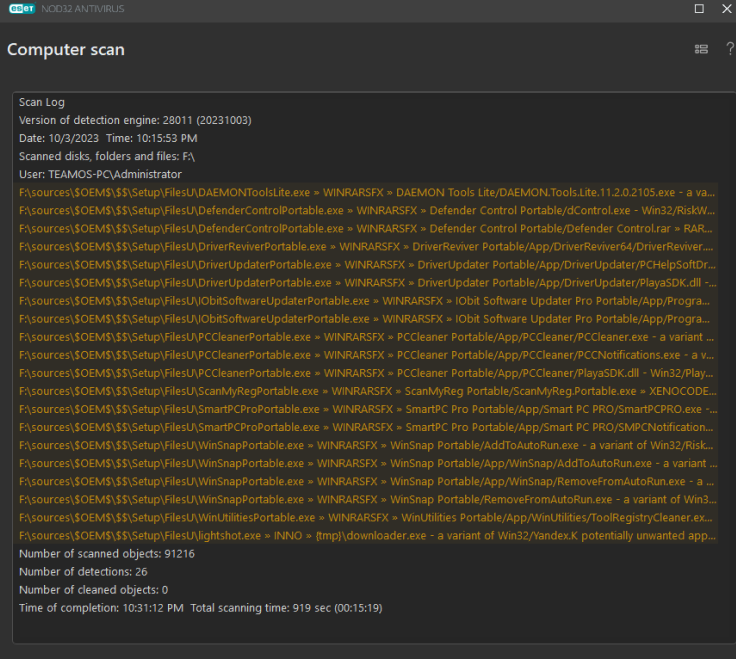Select WinSnap Portable/RemoveFromAutoRun.exe row

point(367,499)
